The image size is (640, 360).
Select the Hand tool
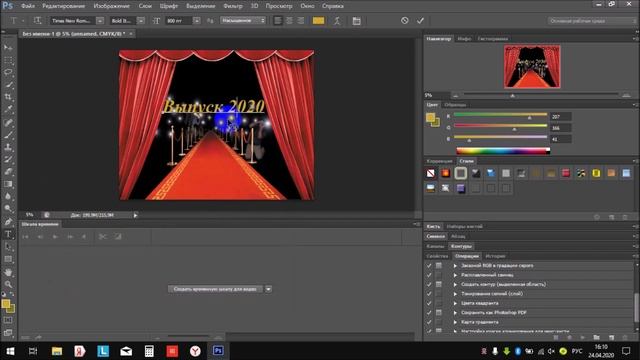8,272
